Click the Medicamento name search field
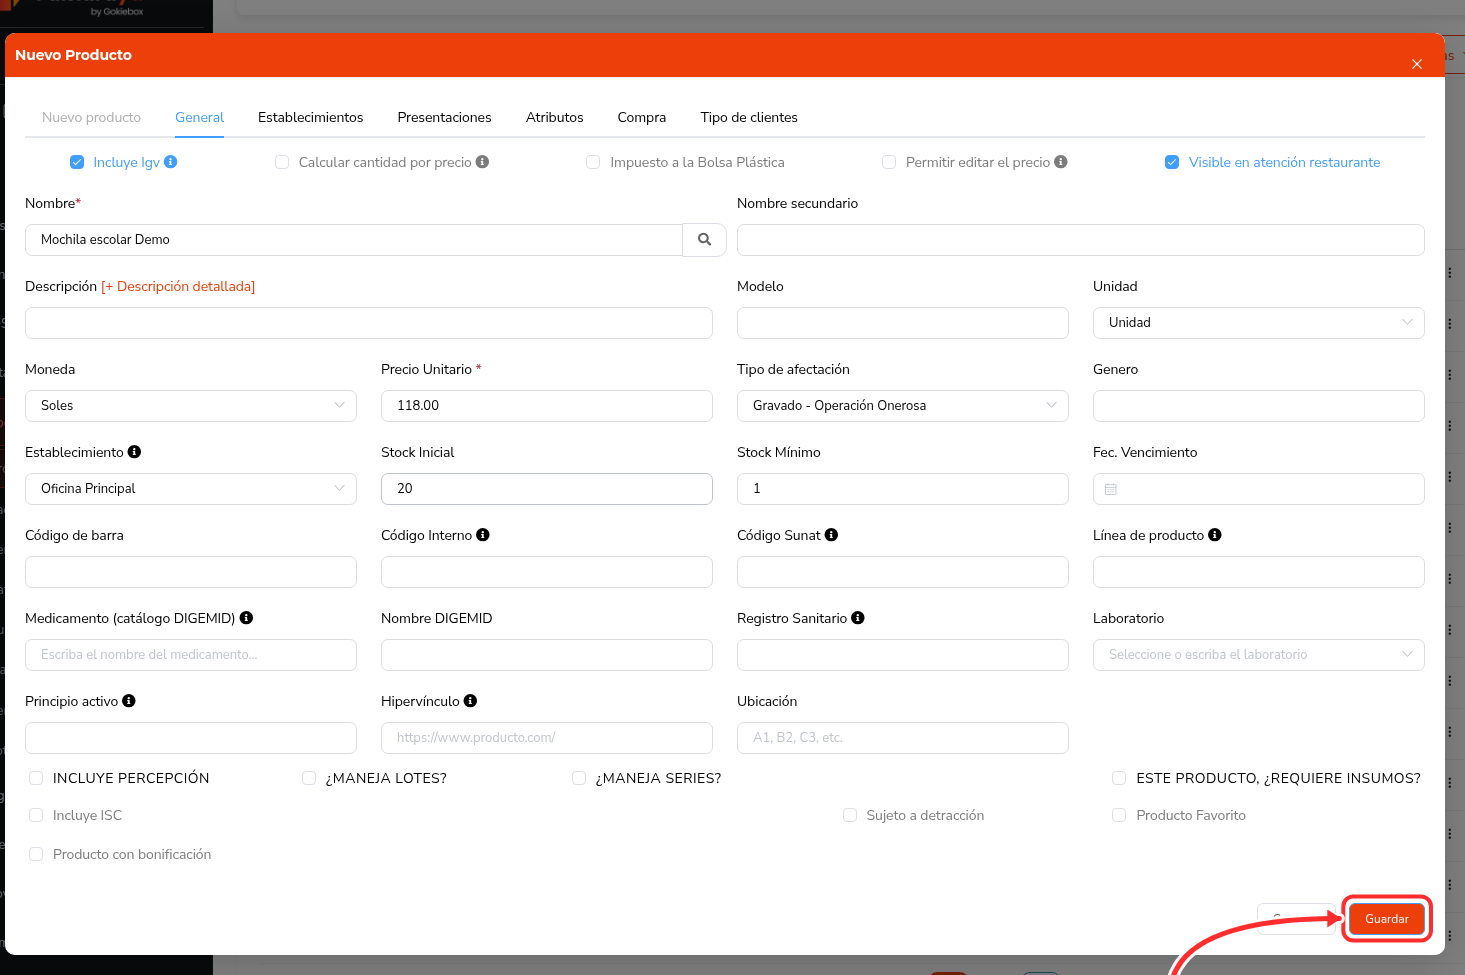This screenshot has height=975, width=1465. point(191,655)
